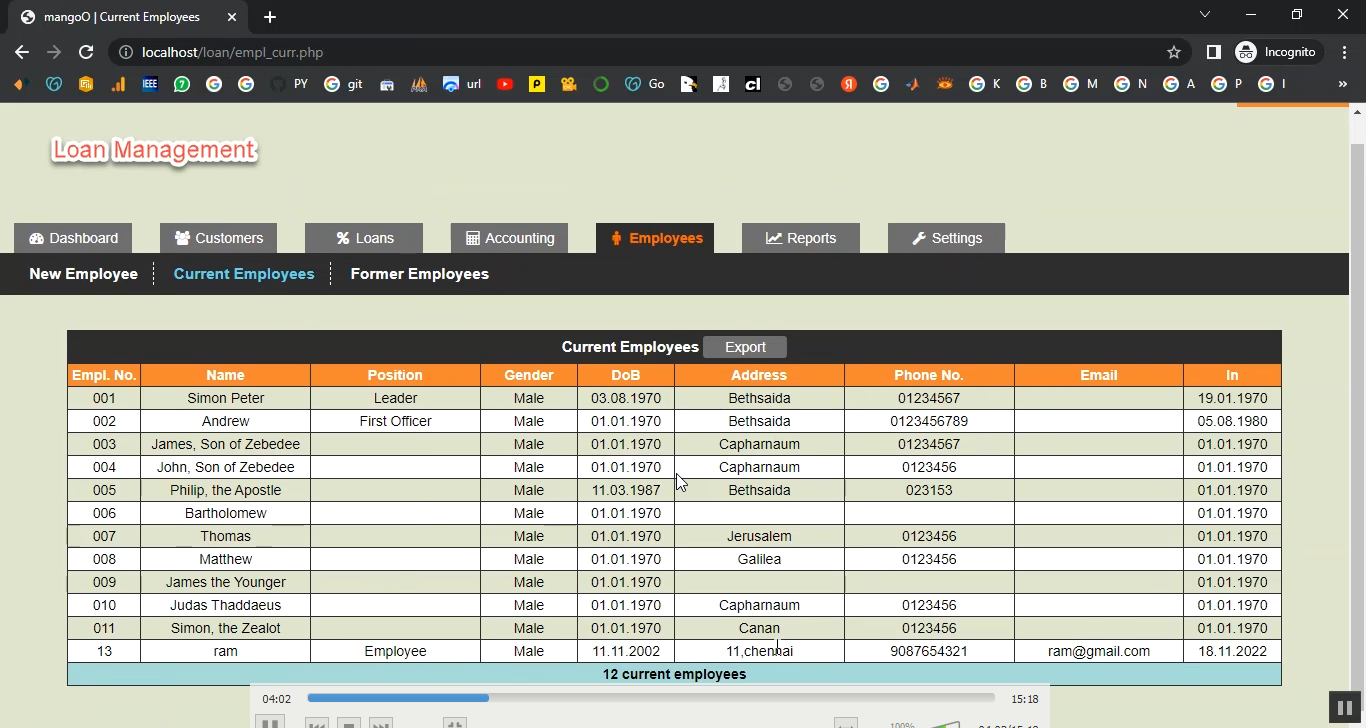Viewport: 1366px width, 728px height.
Task: Click the Export button
Action: point(745,347)
